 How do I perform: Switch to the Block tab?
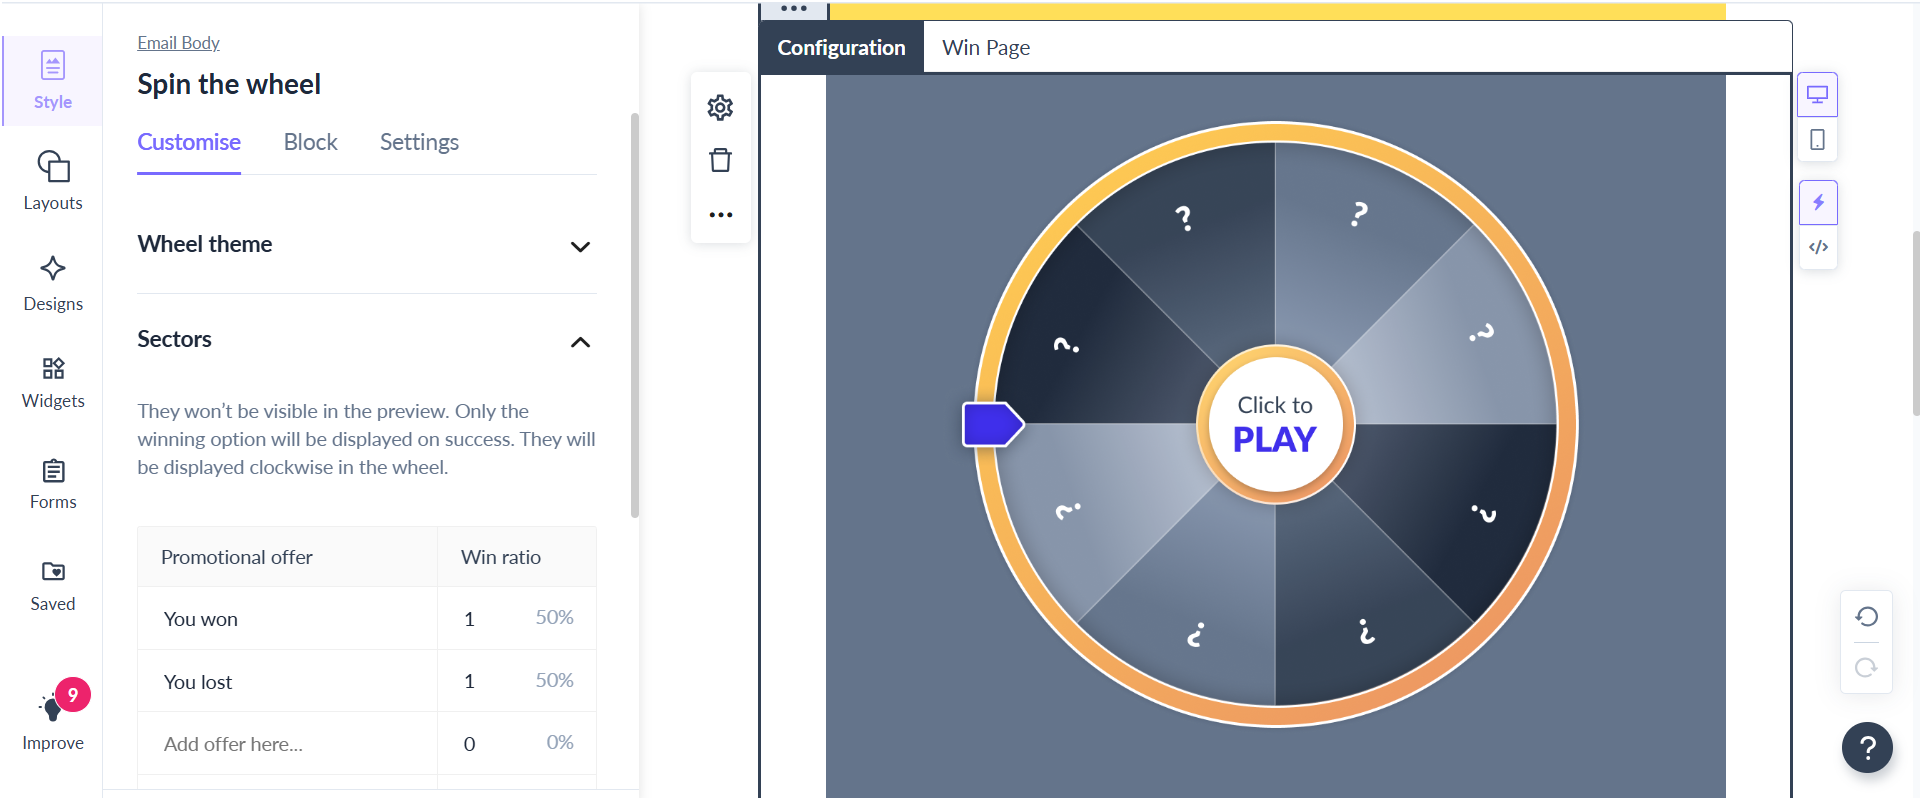310,142
